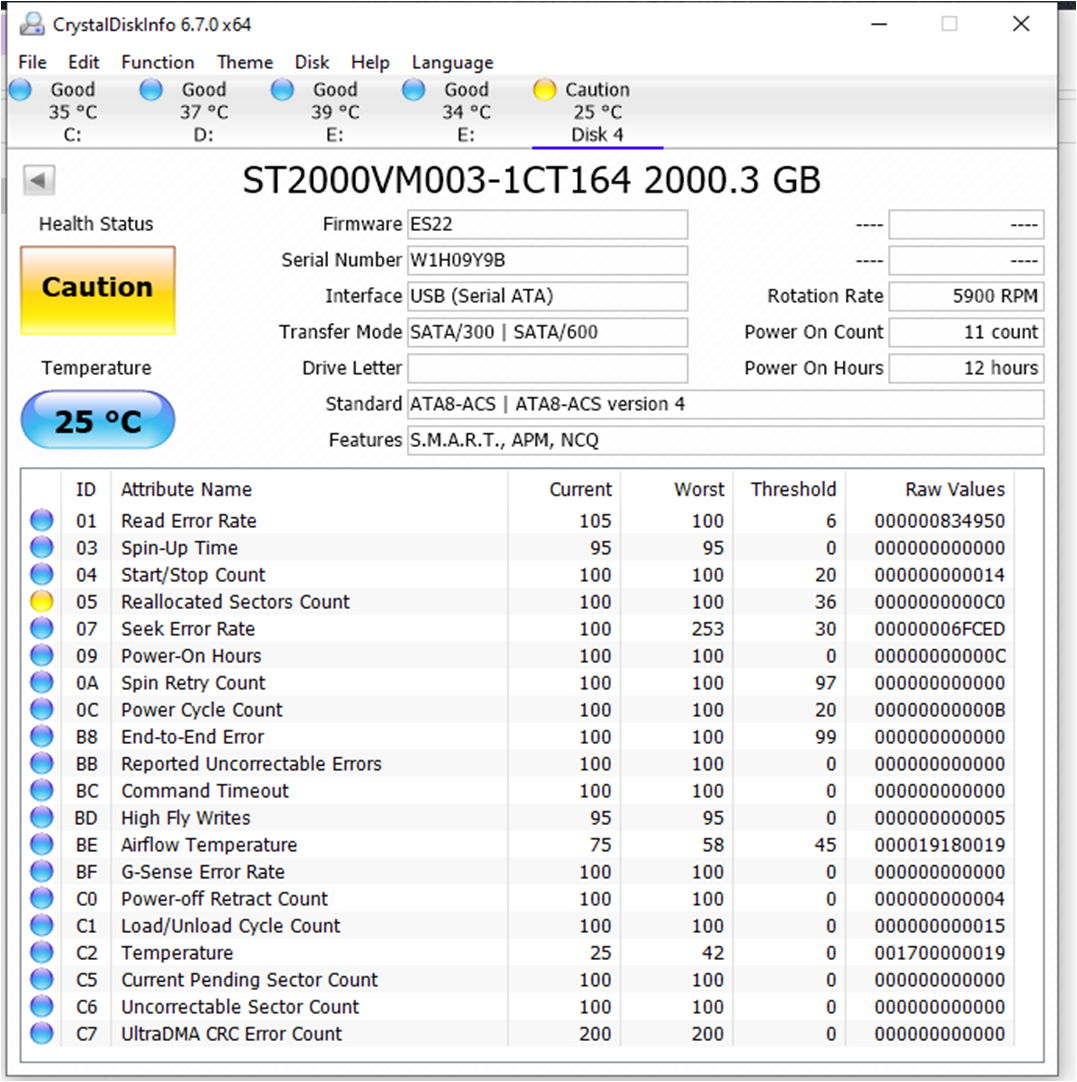Close the CrystalDiskInfo window
Screen dimensions: 1077x1082
(1021, 24)
